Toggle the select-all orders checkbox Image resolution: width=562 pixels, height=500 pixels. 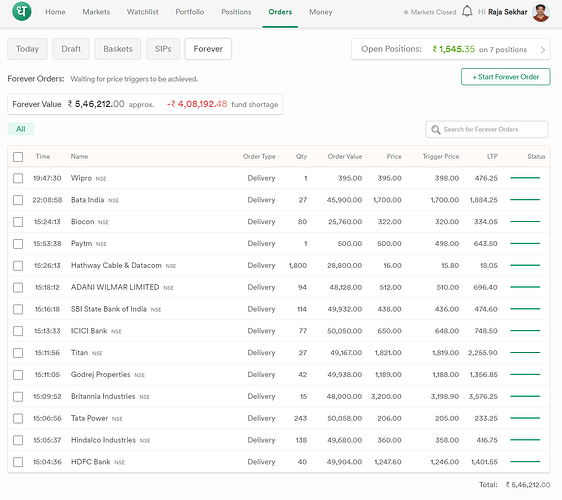tap(18, 157)
